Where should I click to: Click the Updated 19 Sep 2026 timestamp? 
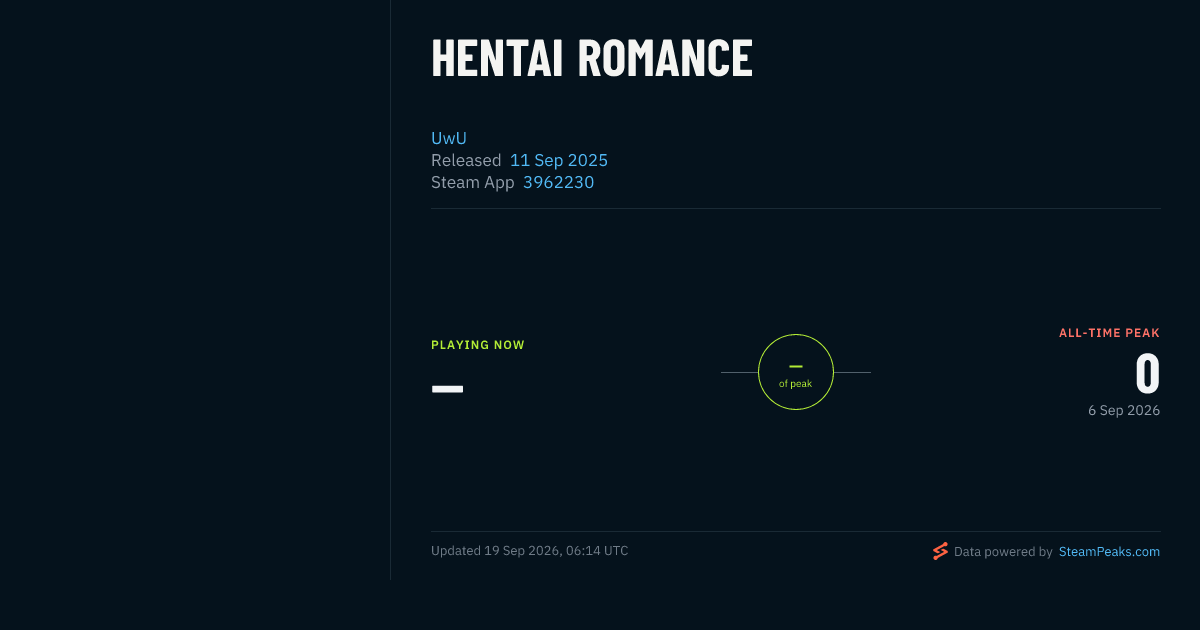530,550
